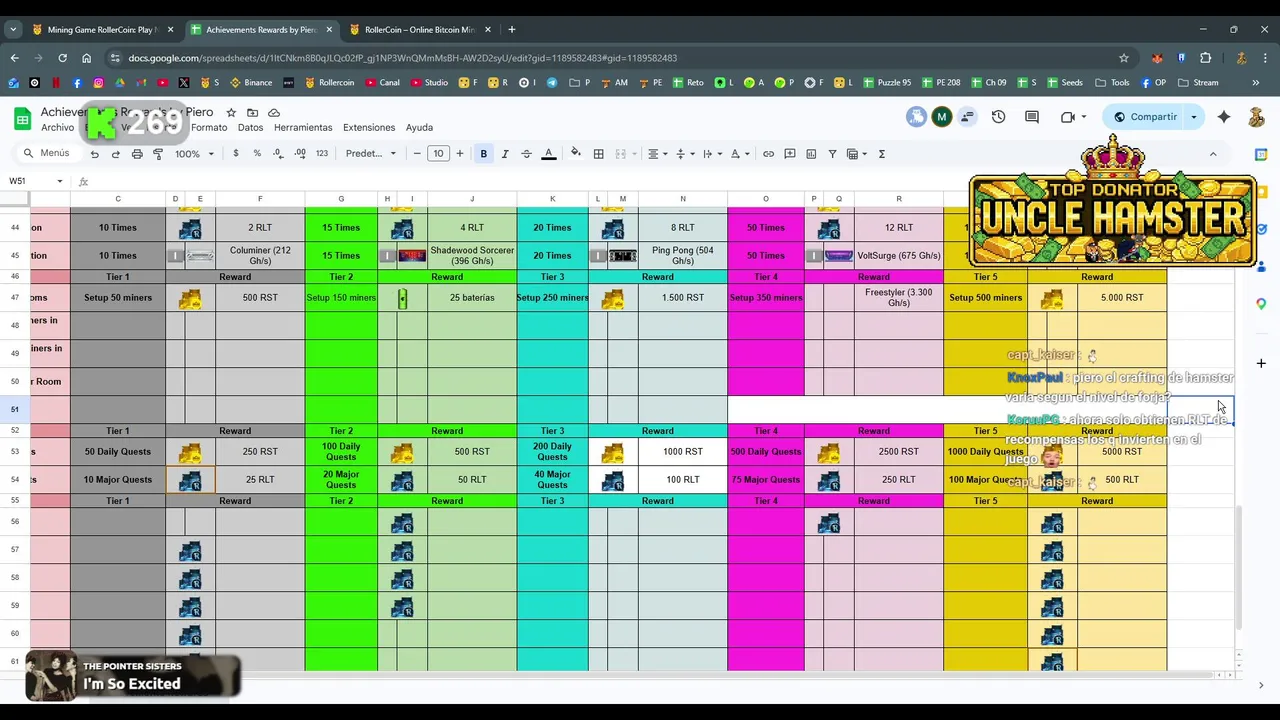Decrease font size with minus button
Image resolution: width=1280 pixels, height=720 pixels.
coord(417,154)
